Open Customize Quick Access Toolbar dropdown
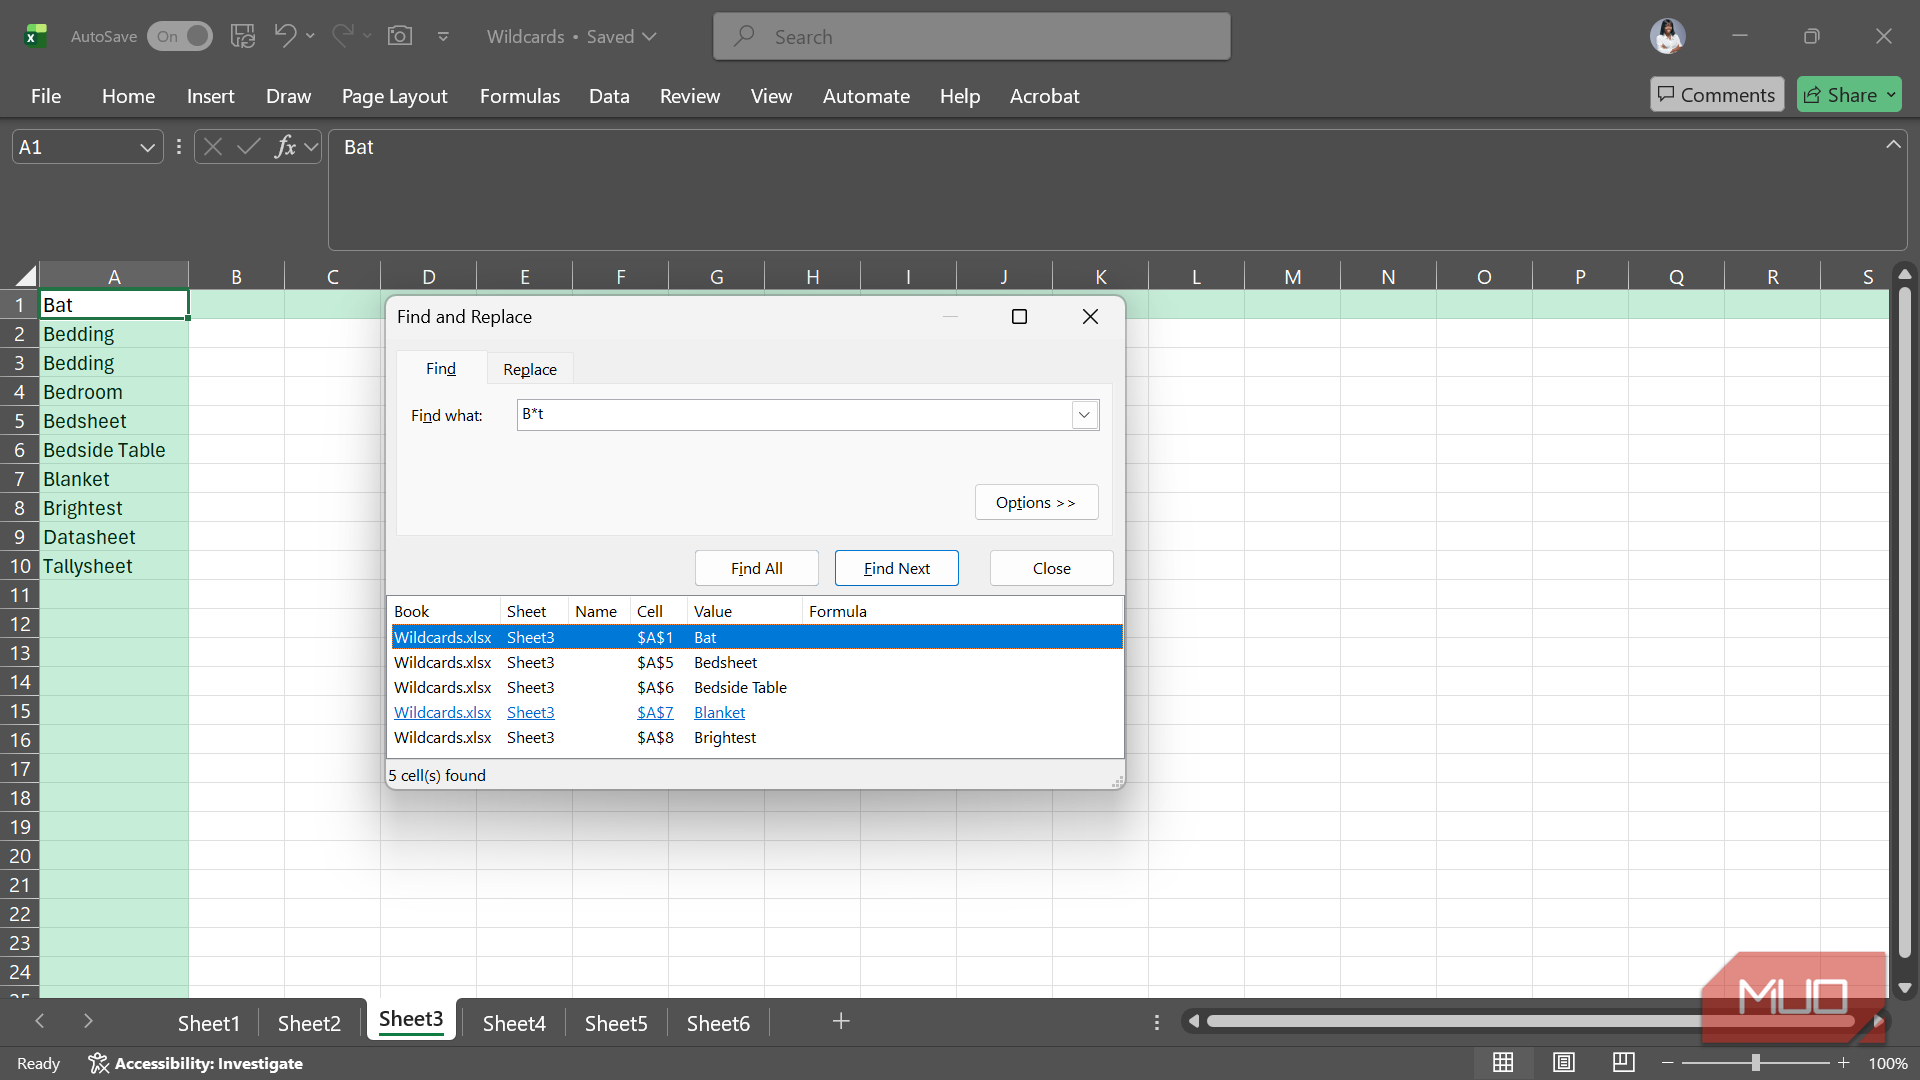This screenshot has width=1920, height=1080. [x=443, y=36]
